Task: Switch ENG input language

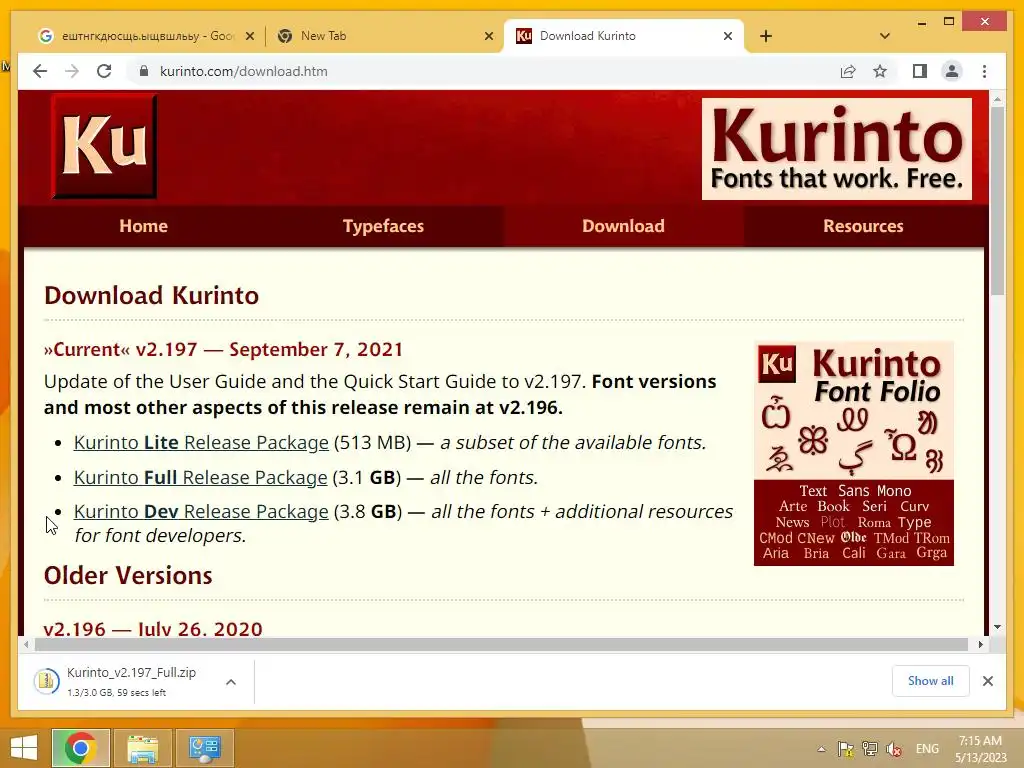Action: [x=927, y=749]
